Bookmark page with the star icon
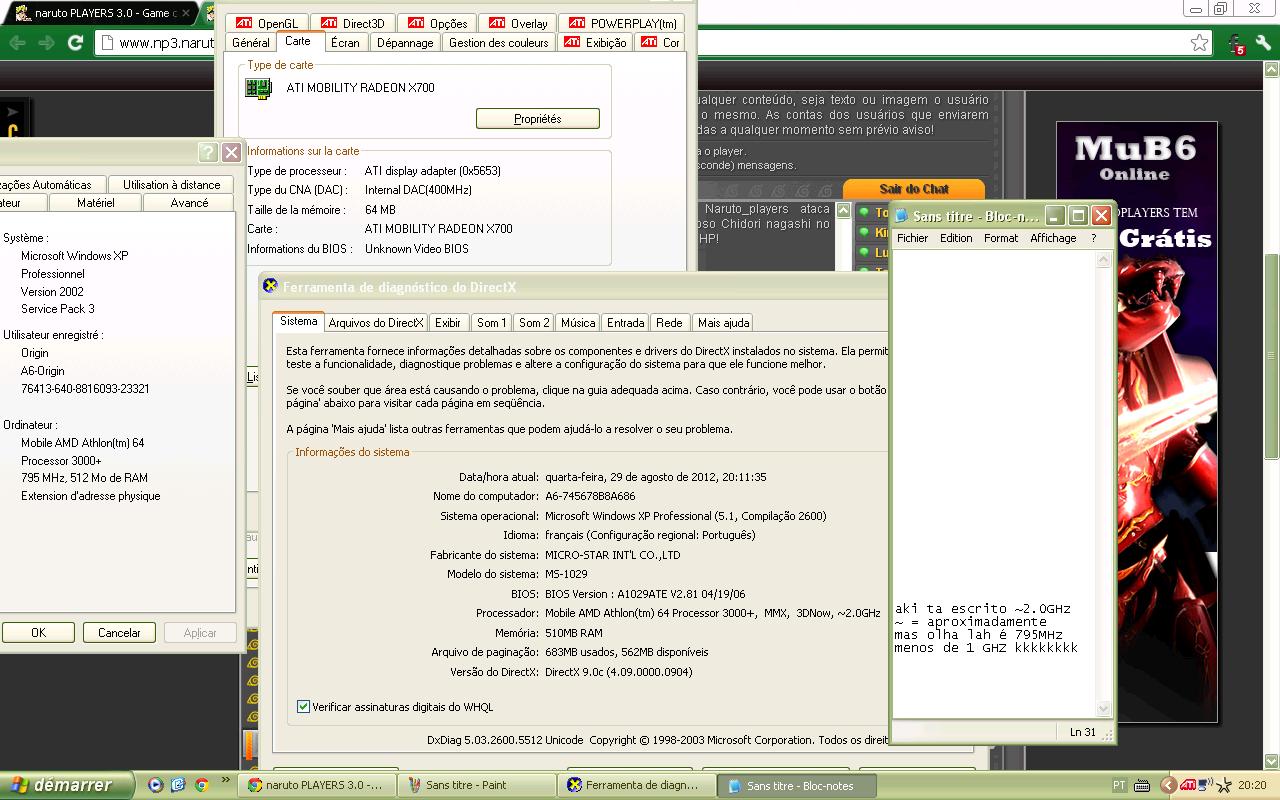Image resolution: width=1280 pixels, height=800 pixels. coord(1199,43)
